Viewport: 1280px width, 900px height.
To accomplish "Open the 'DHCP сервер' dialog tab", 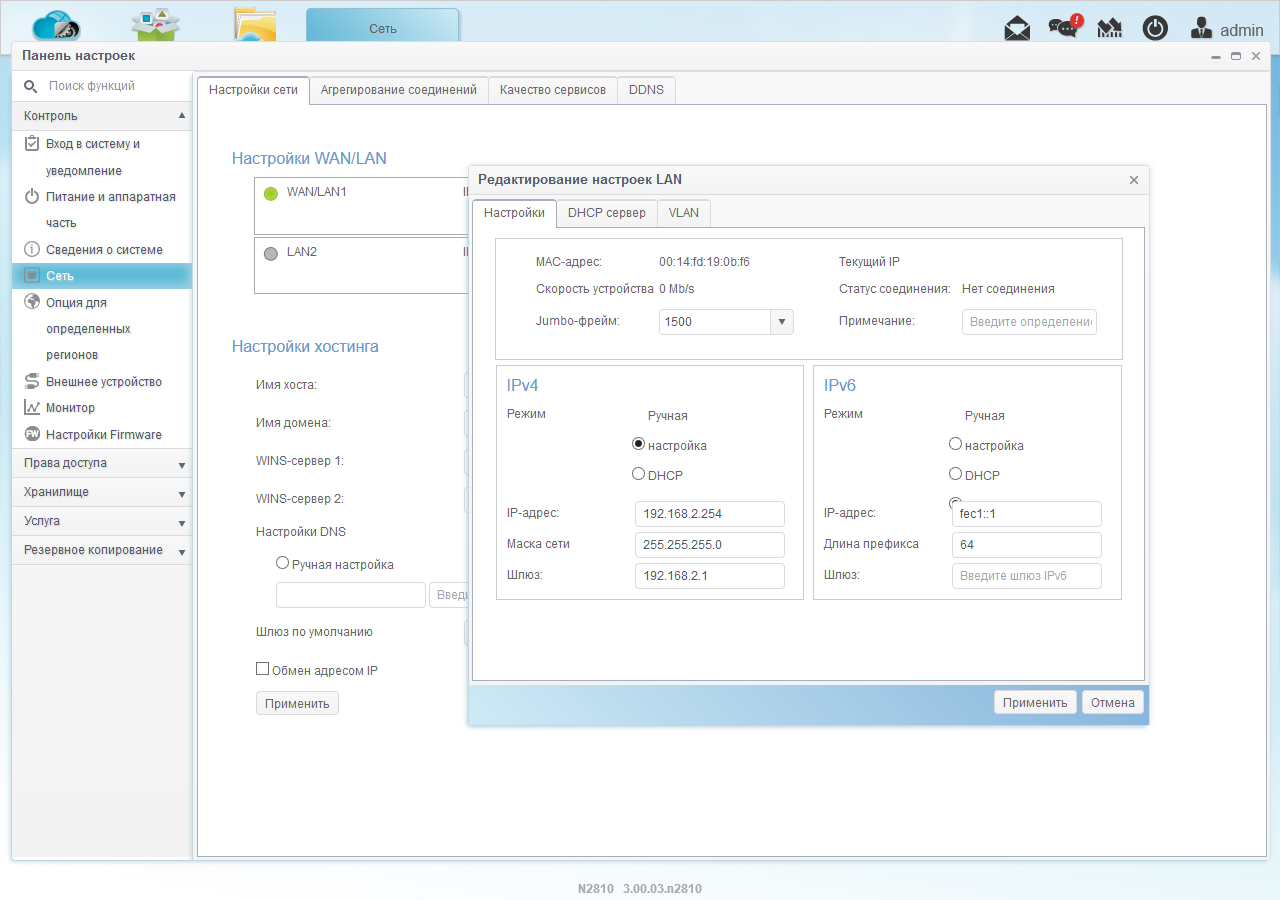I will coord(607,213).
